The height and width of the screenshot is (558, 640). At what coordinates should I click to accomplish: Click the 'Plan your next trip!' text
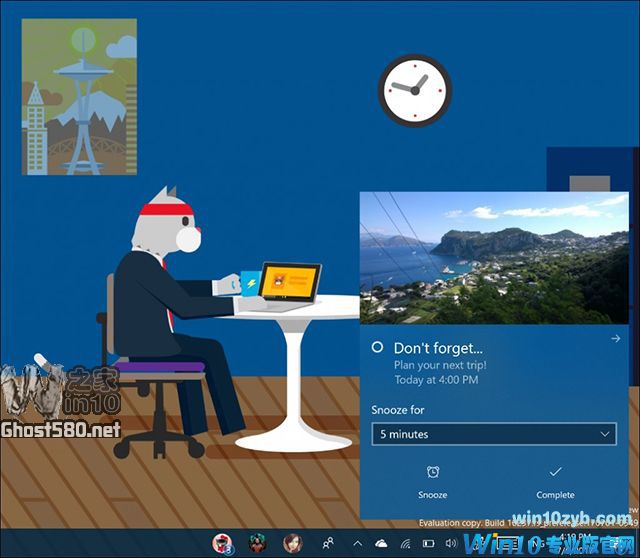(440, 365)
